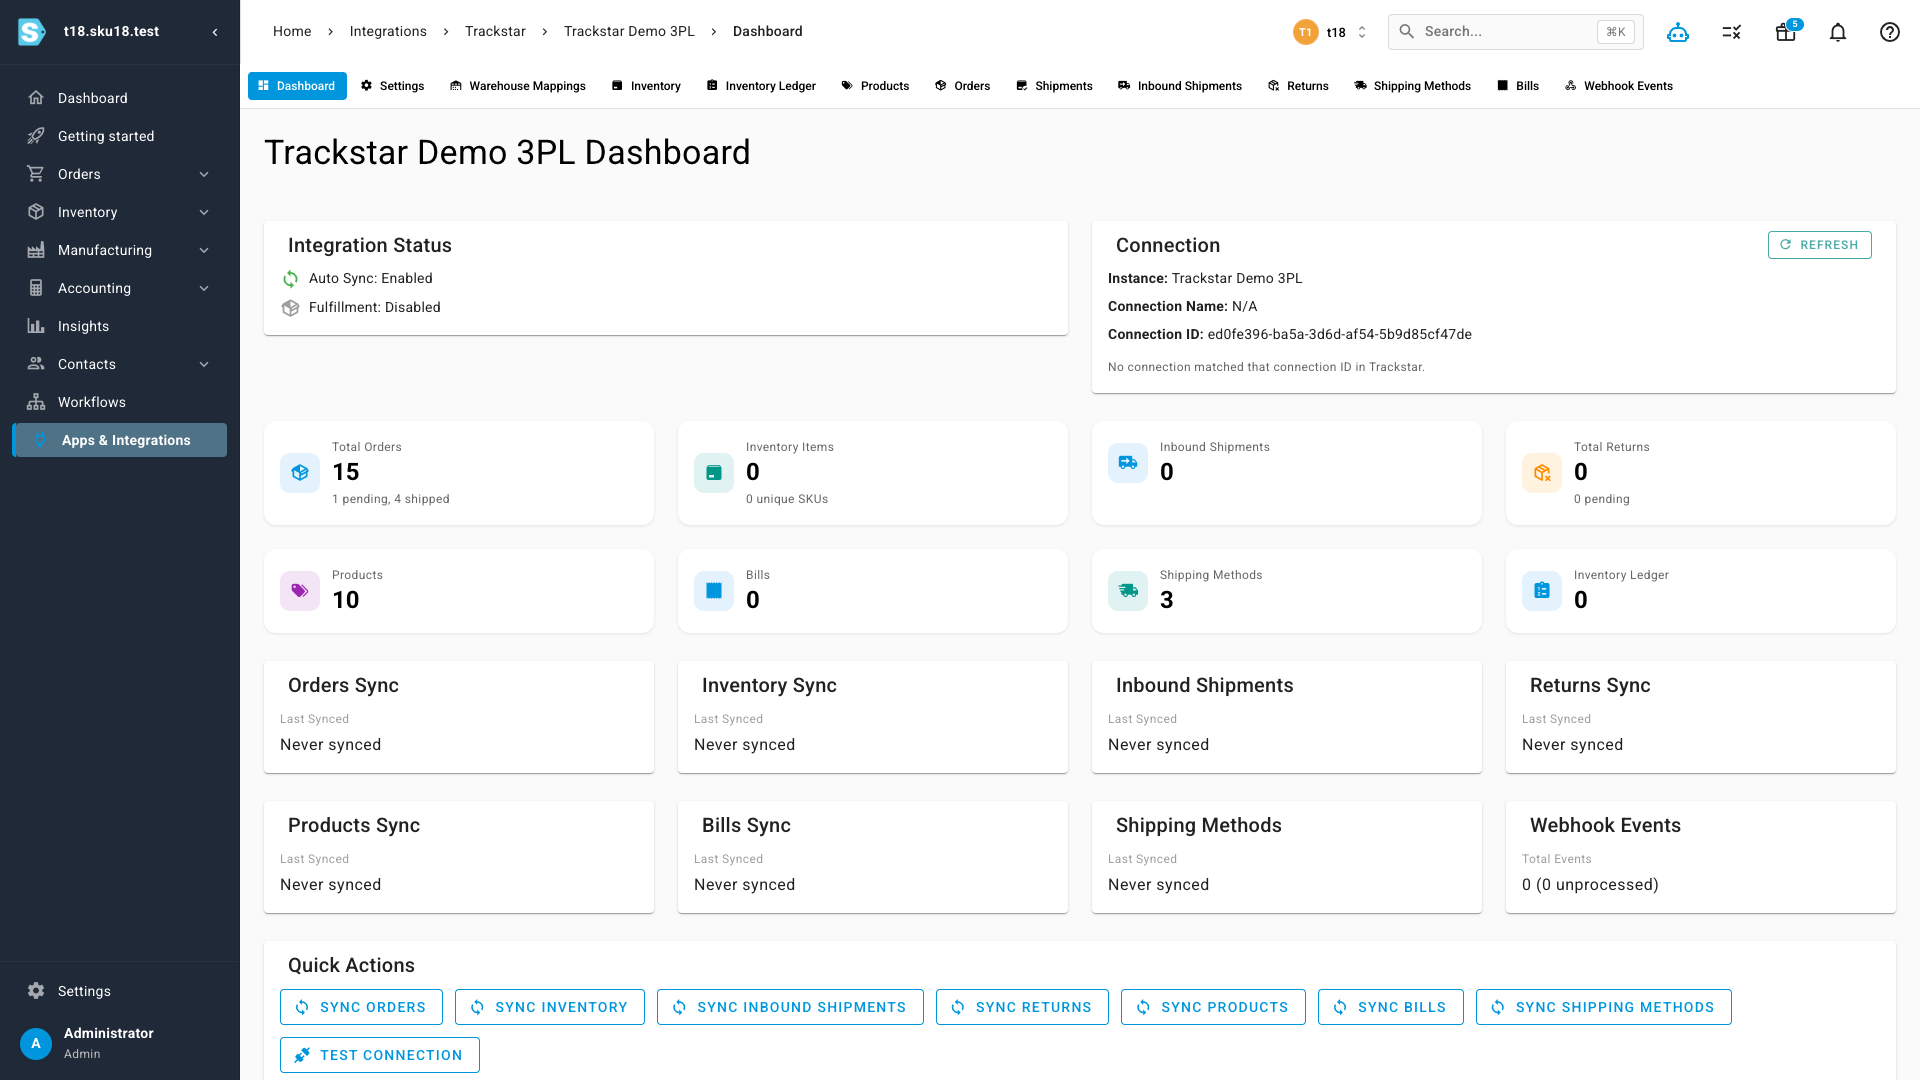The height and width of the screenshot is (1080, 1920).
Task: Click the Refresh connection button
Action: [x=1819, y=245]
